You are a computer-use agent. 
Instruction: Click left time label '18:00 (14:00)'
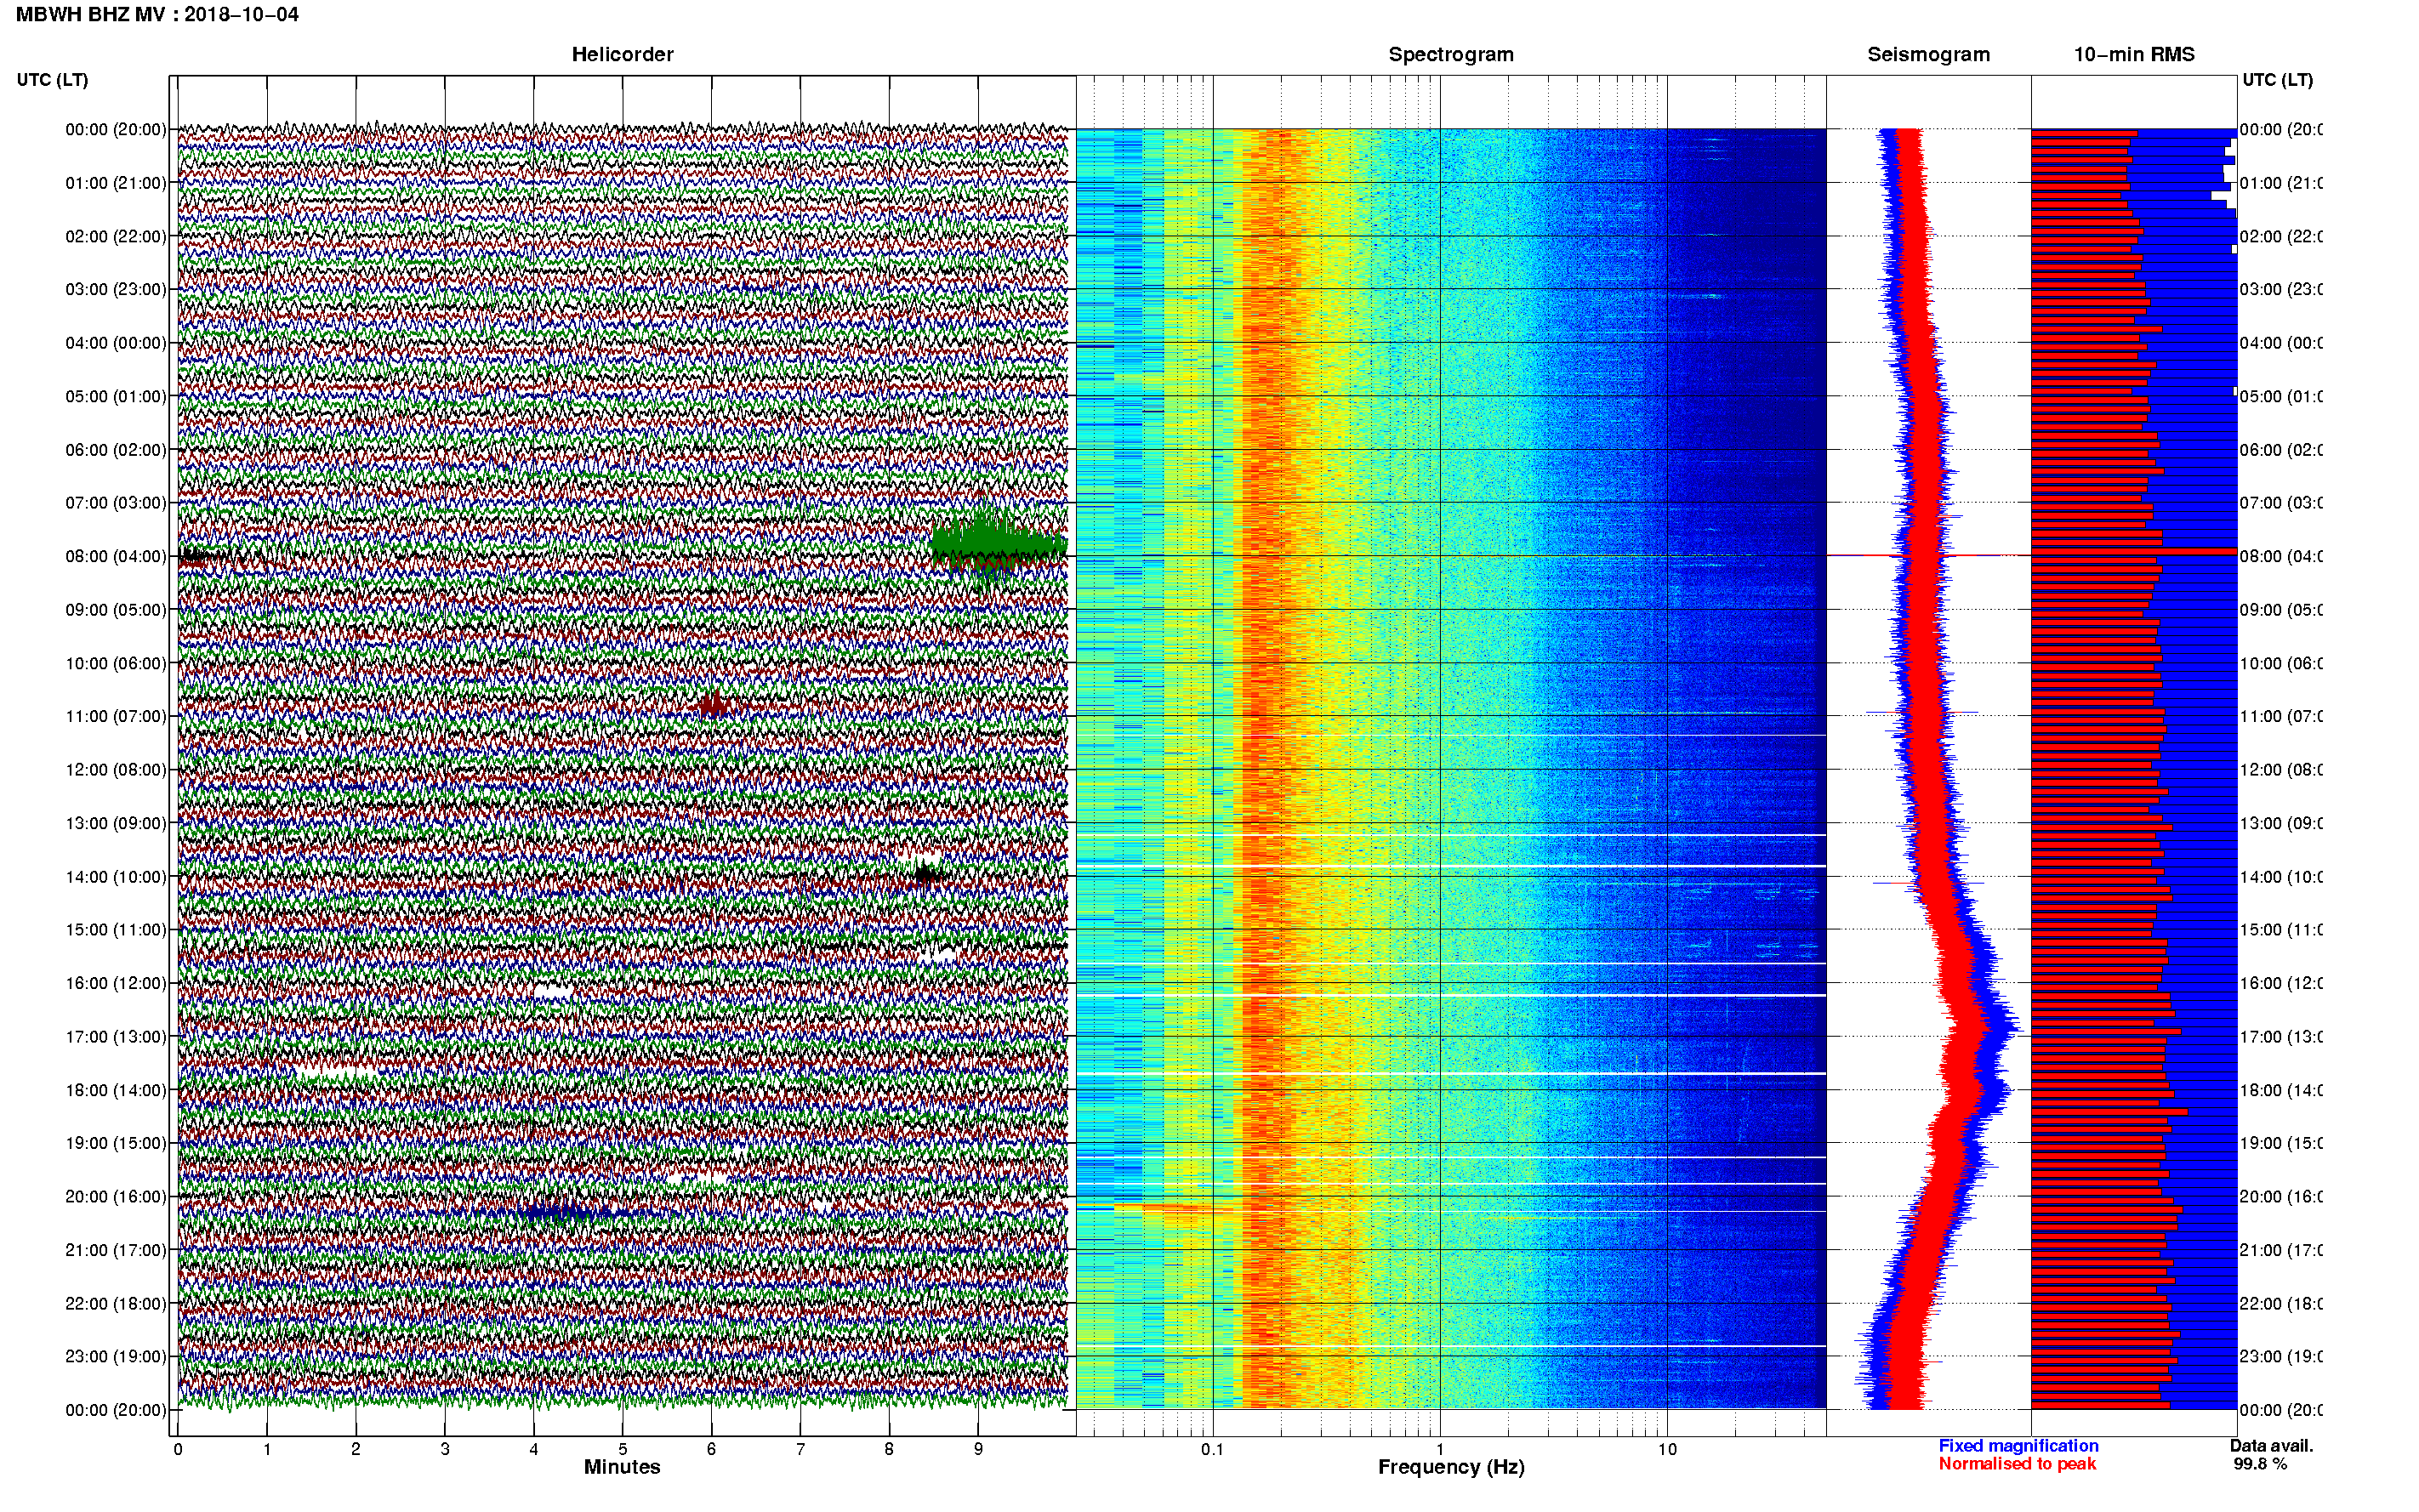pyautogui.click(x=116, y=1090)
